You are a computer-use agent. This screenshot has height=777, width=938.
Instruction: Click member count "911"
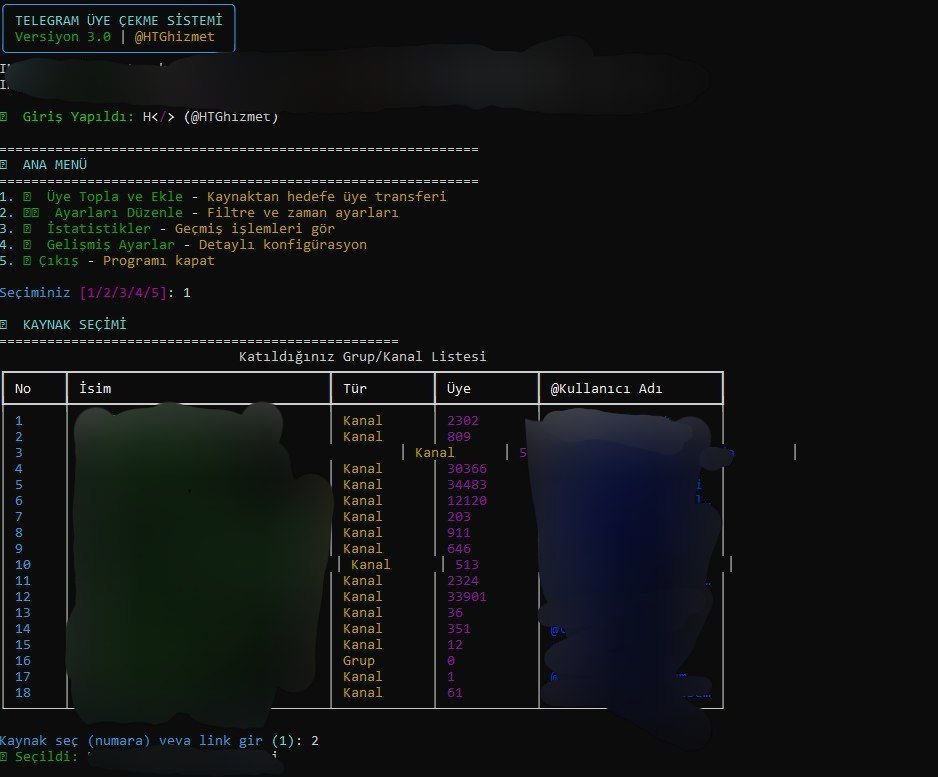[x=459, y=532]
